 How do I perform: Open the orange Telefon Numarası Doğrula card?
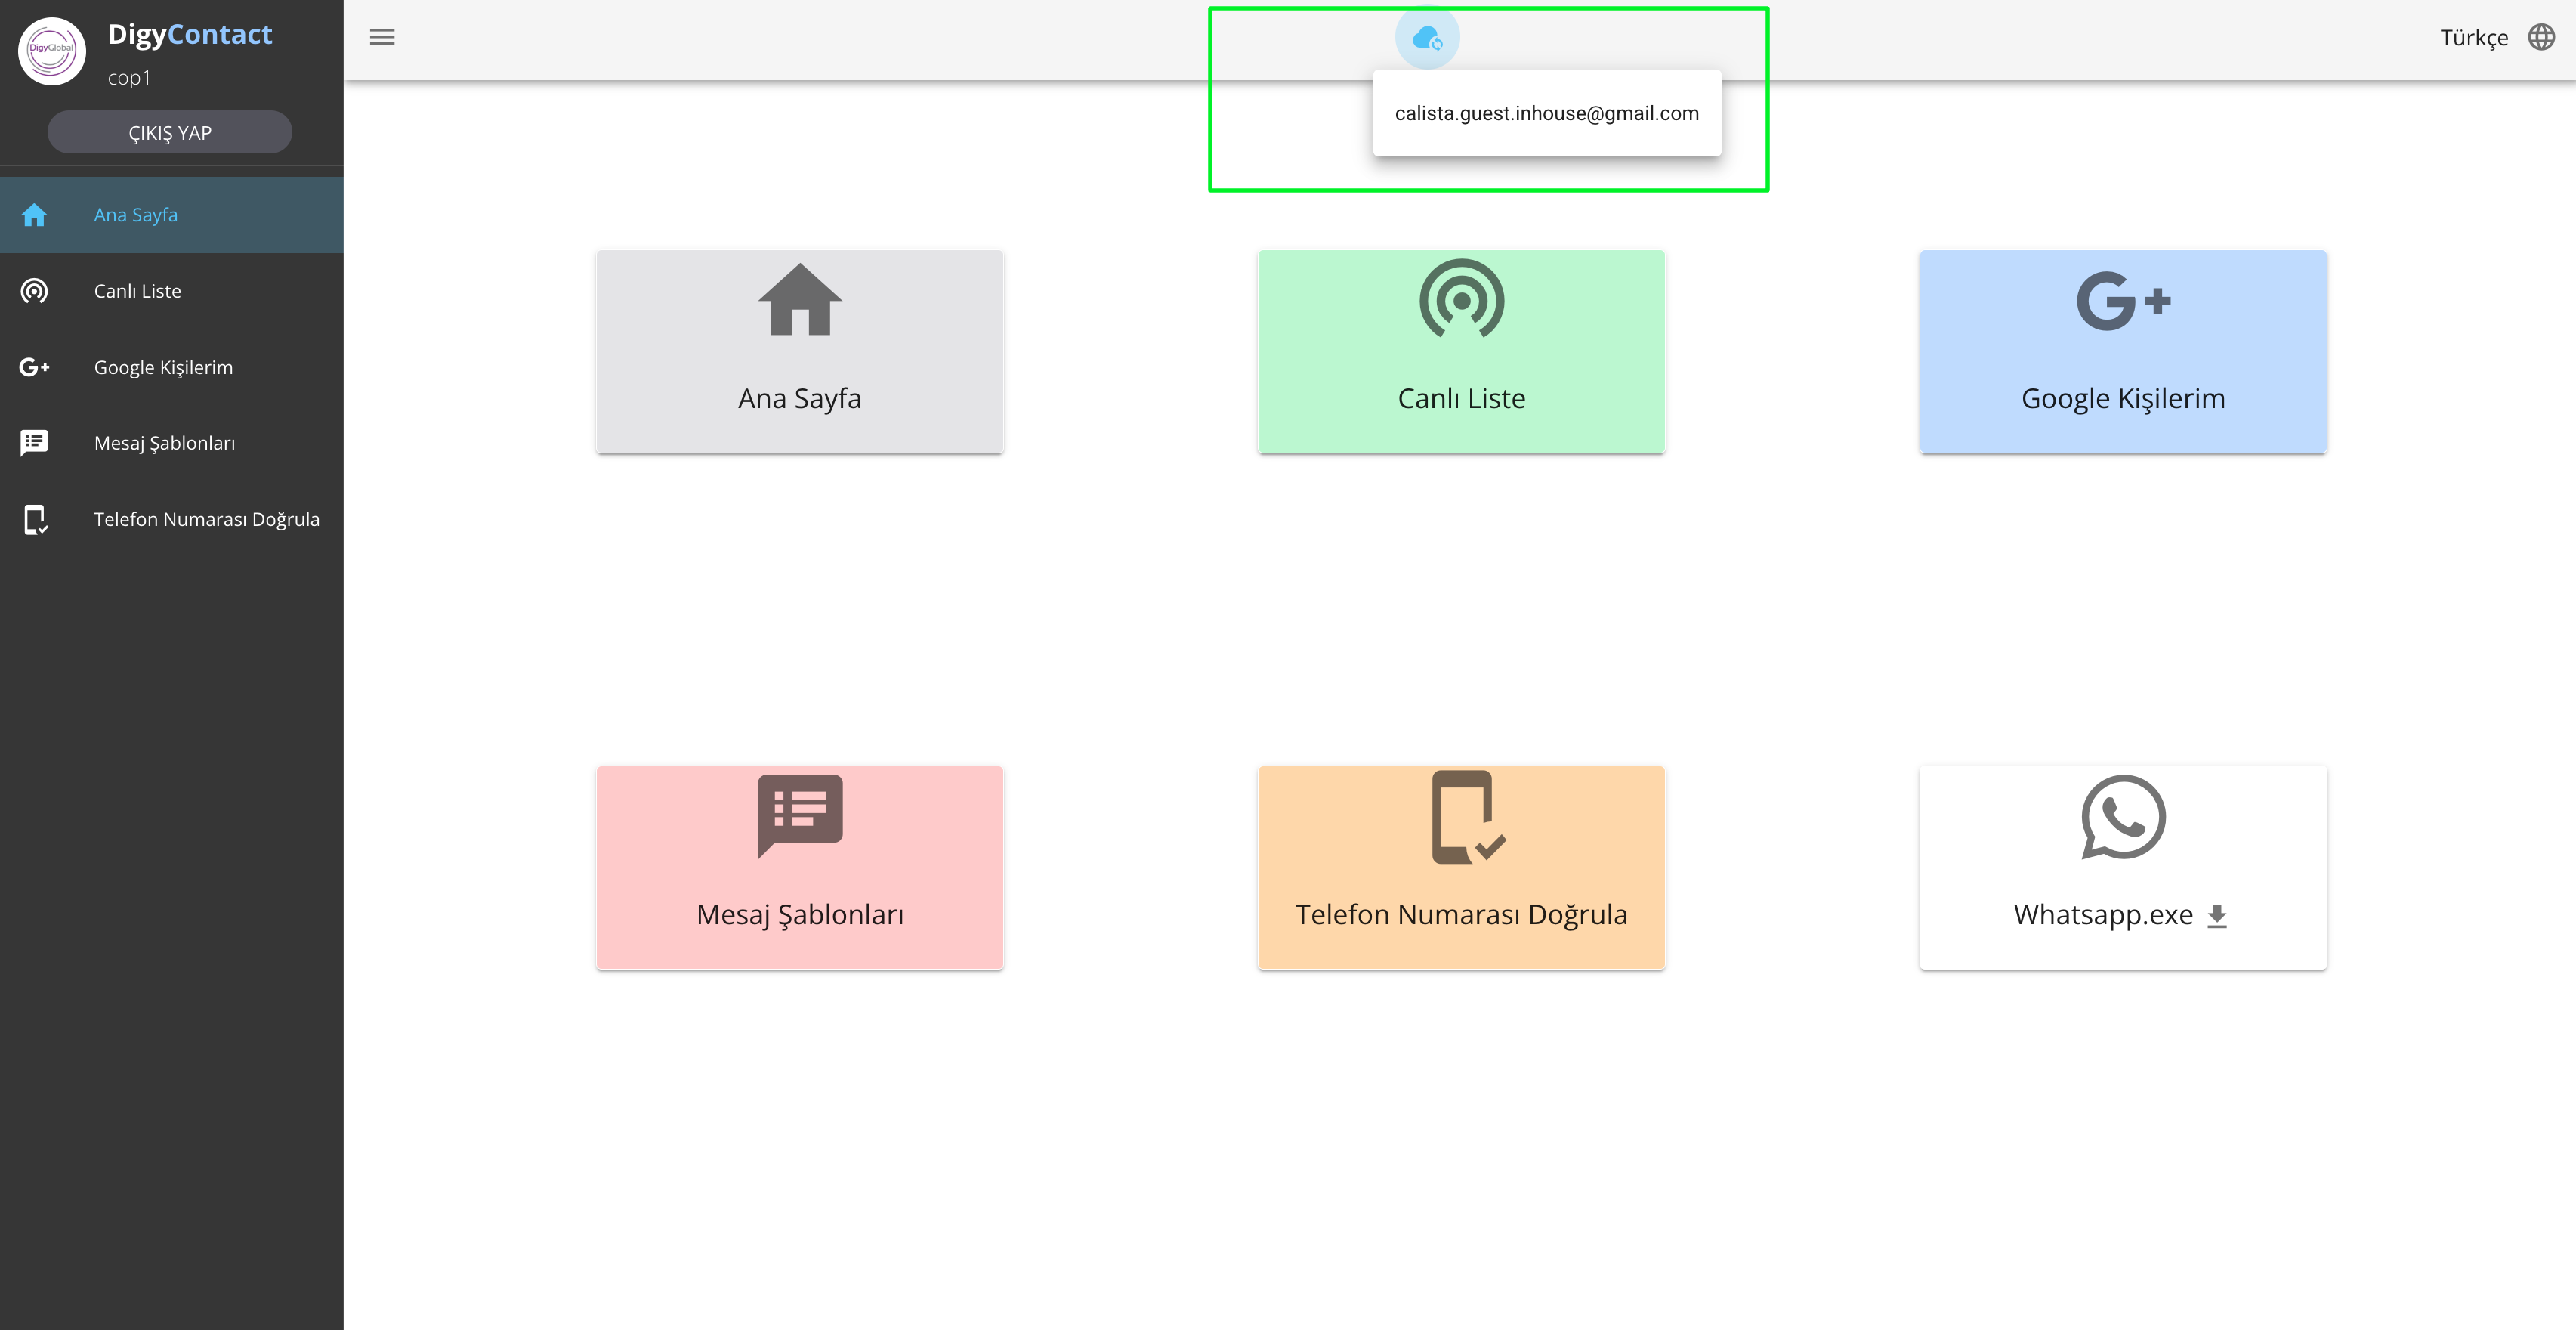click(x=1461, y=867)
